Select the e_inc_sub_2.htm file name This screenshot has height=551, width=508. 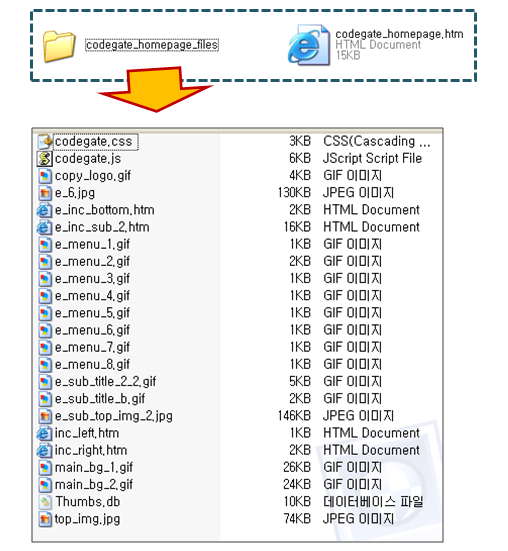(102, 227)
